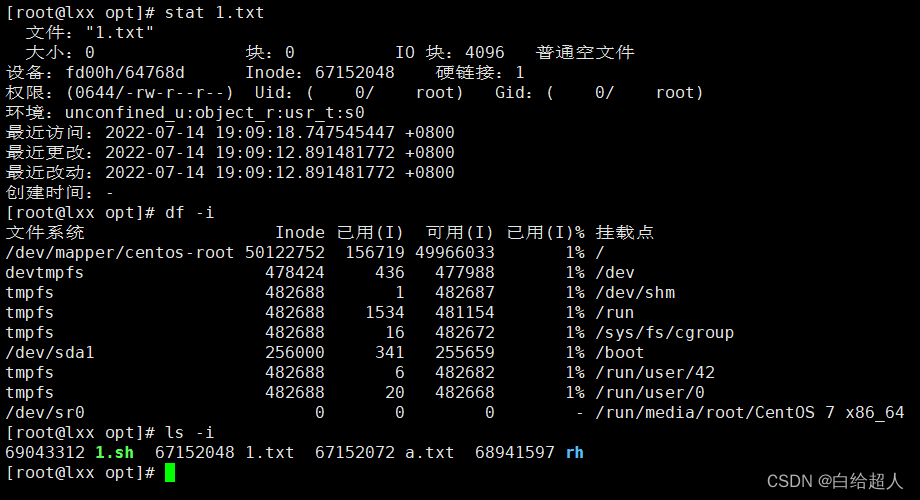
Task: Click the text '普通空文件'
Action: pos(585,52)
